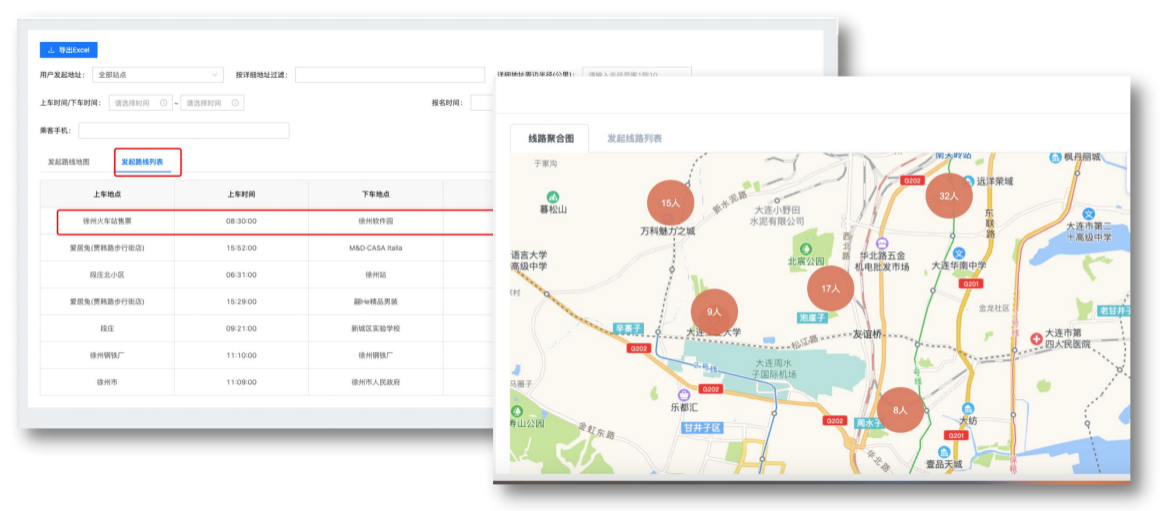The width and height of the screenshot is (1168, 511).
Task: Open the 用户发起地址 dropdown (全部站点)
Action: click(157, 74)
